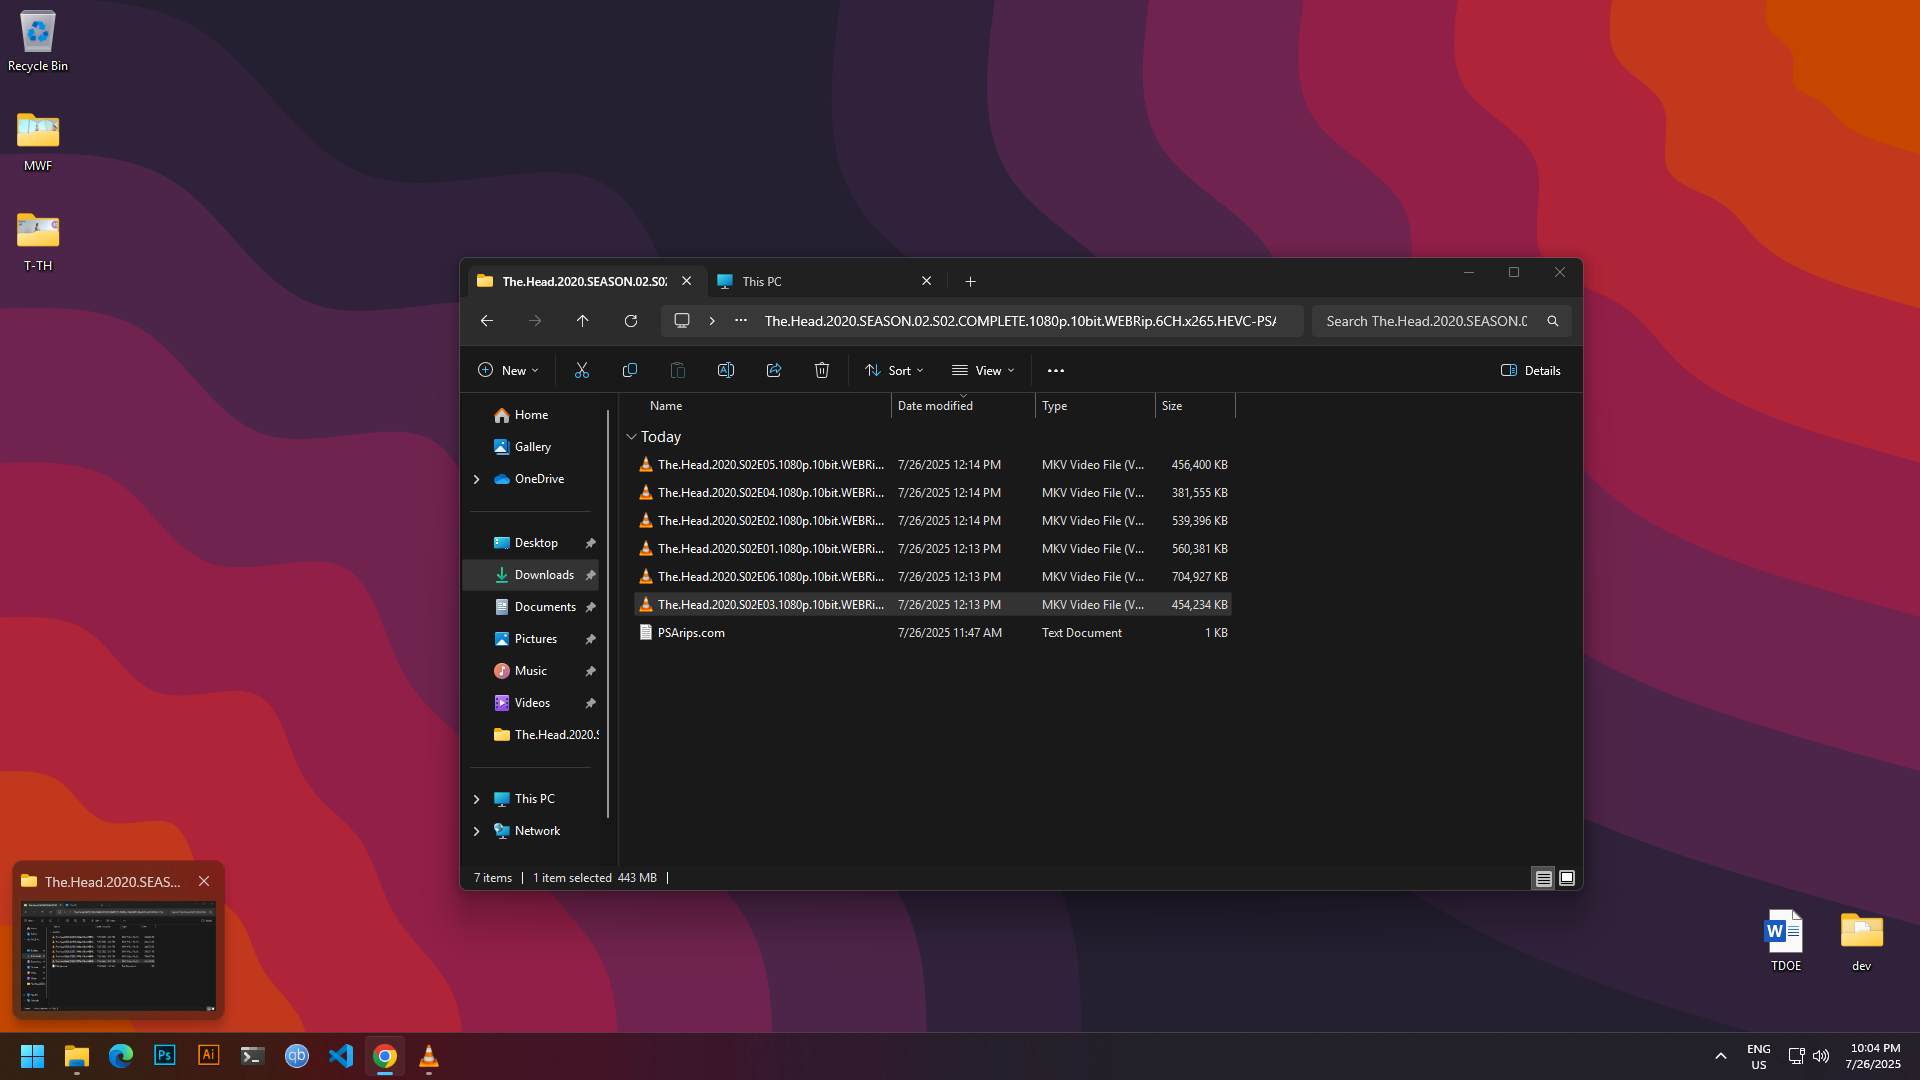Image resolution: width=1920 pixels, height=1080 pixels.
Task: Click the Rename icon in toolbar
Action: tap(726, 370)
